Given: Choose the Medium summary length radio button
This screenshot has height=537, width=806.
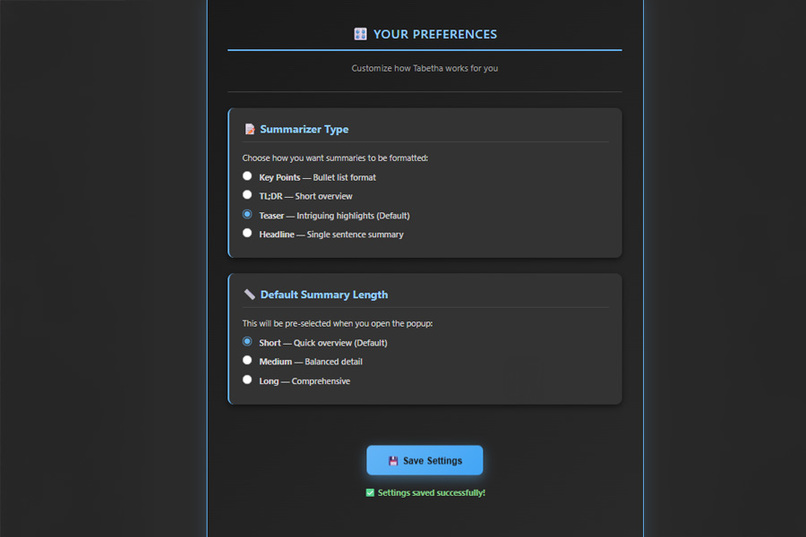Looking at the screenshot, I should [x=247, y=360].
